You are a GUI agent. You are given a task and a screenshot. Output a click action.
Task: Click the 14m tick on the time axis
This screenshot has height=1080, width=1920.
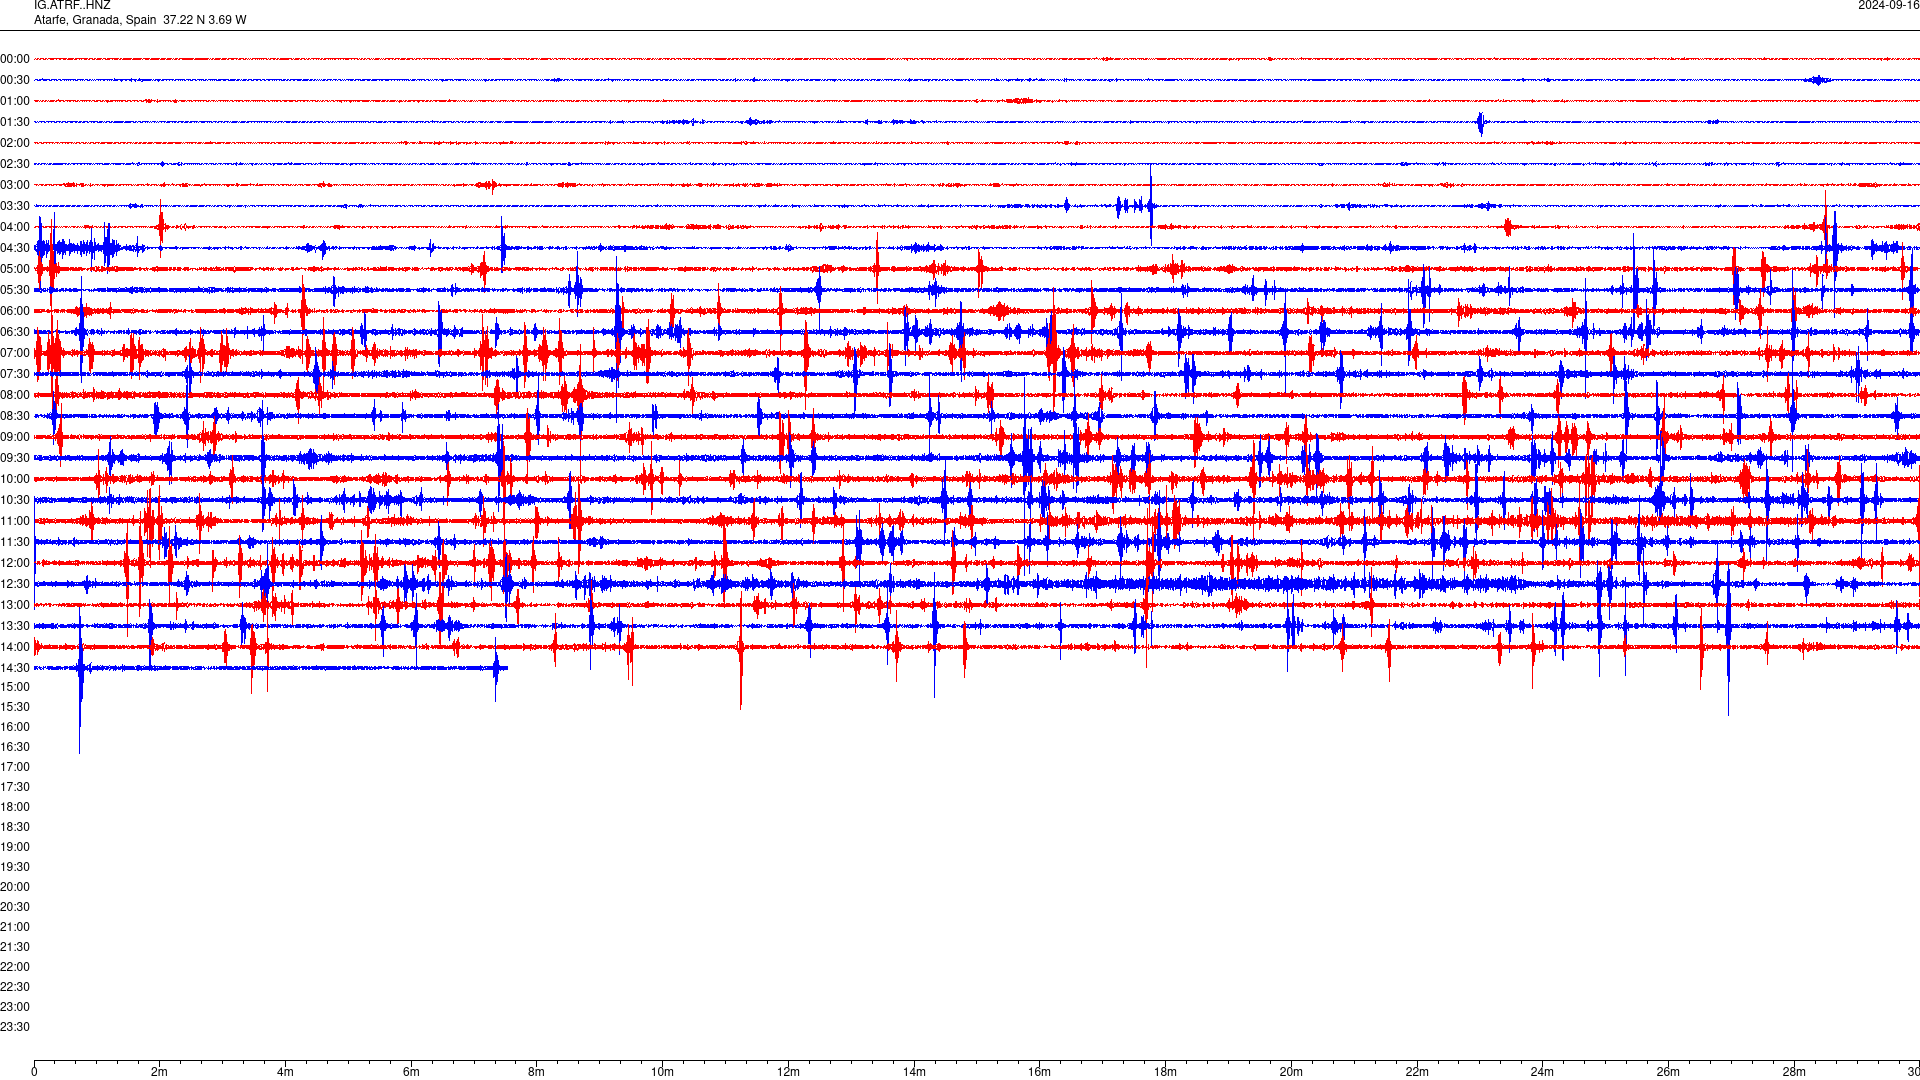point(914,1072)
